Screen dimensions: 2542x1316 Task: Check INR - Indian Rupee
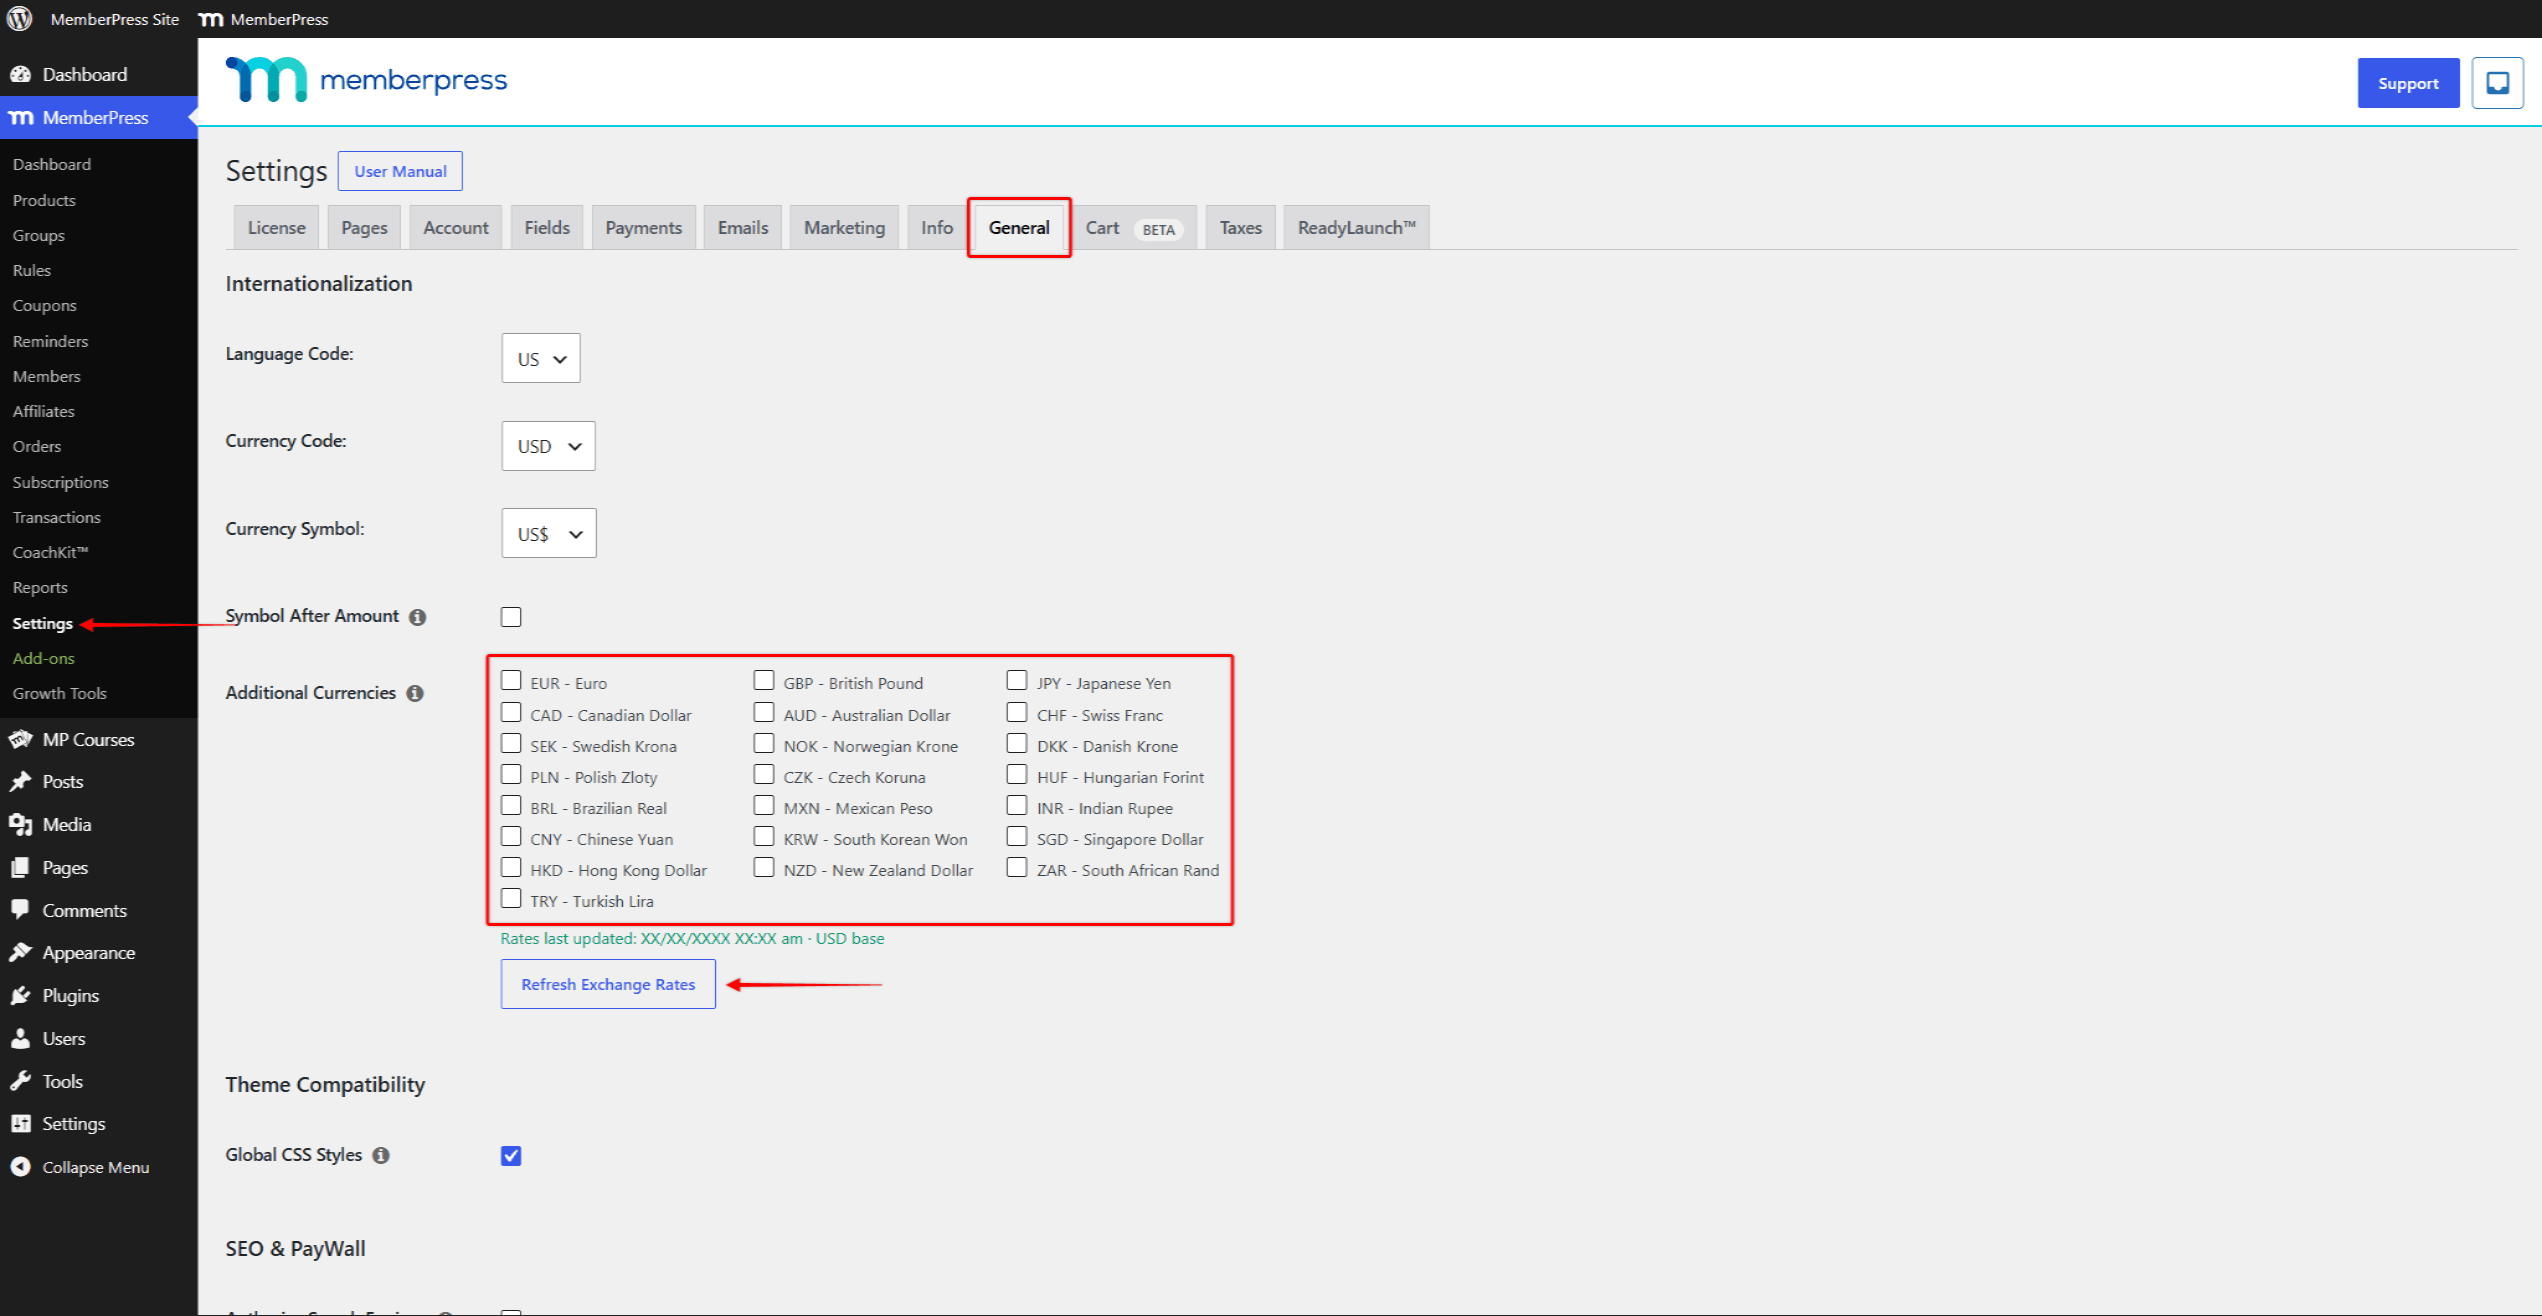coord(1017,806)
